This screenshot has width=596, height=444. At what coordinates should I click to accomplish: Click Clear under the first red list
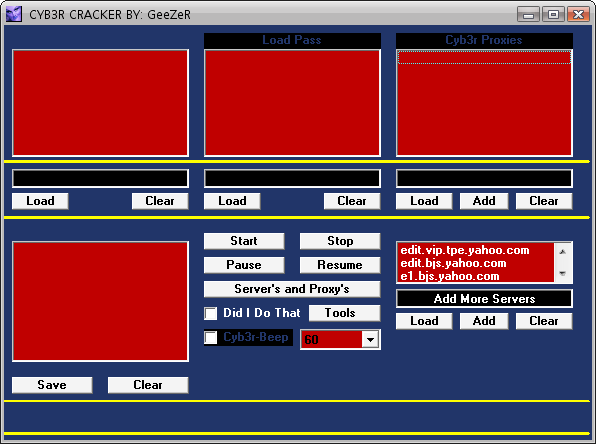pos(160,201)
